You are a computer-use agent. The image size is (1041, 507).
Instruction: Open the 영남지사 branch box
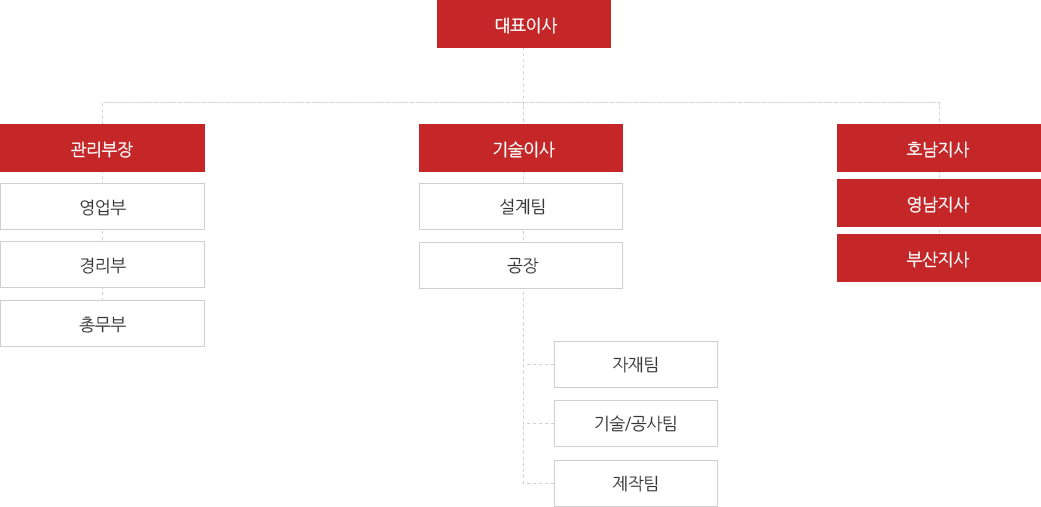939,203
